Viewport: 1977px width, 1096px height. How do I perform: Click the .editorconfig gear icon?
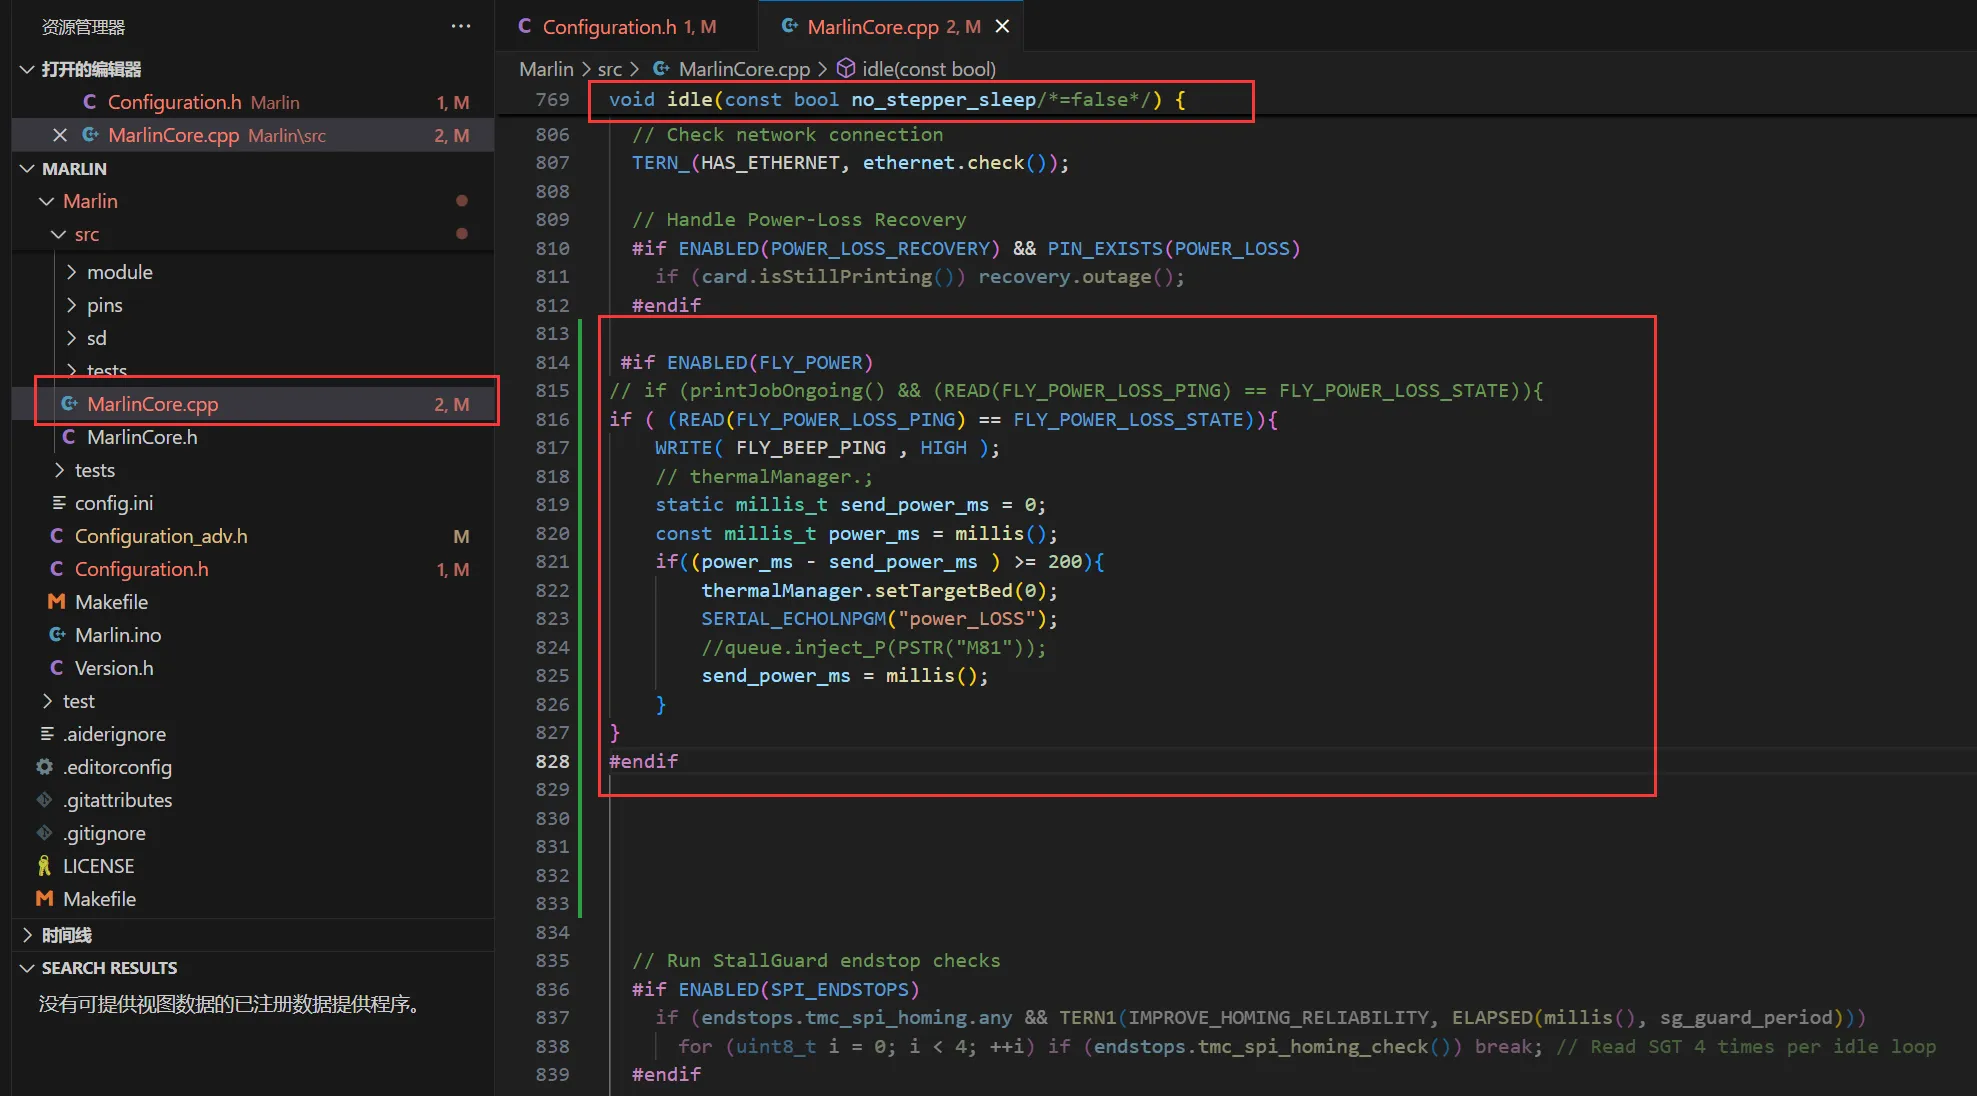pyautogui.click(x=45, y=767)
